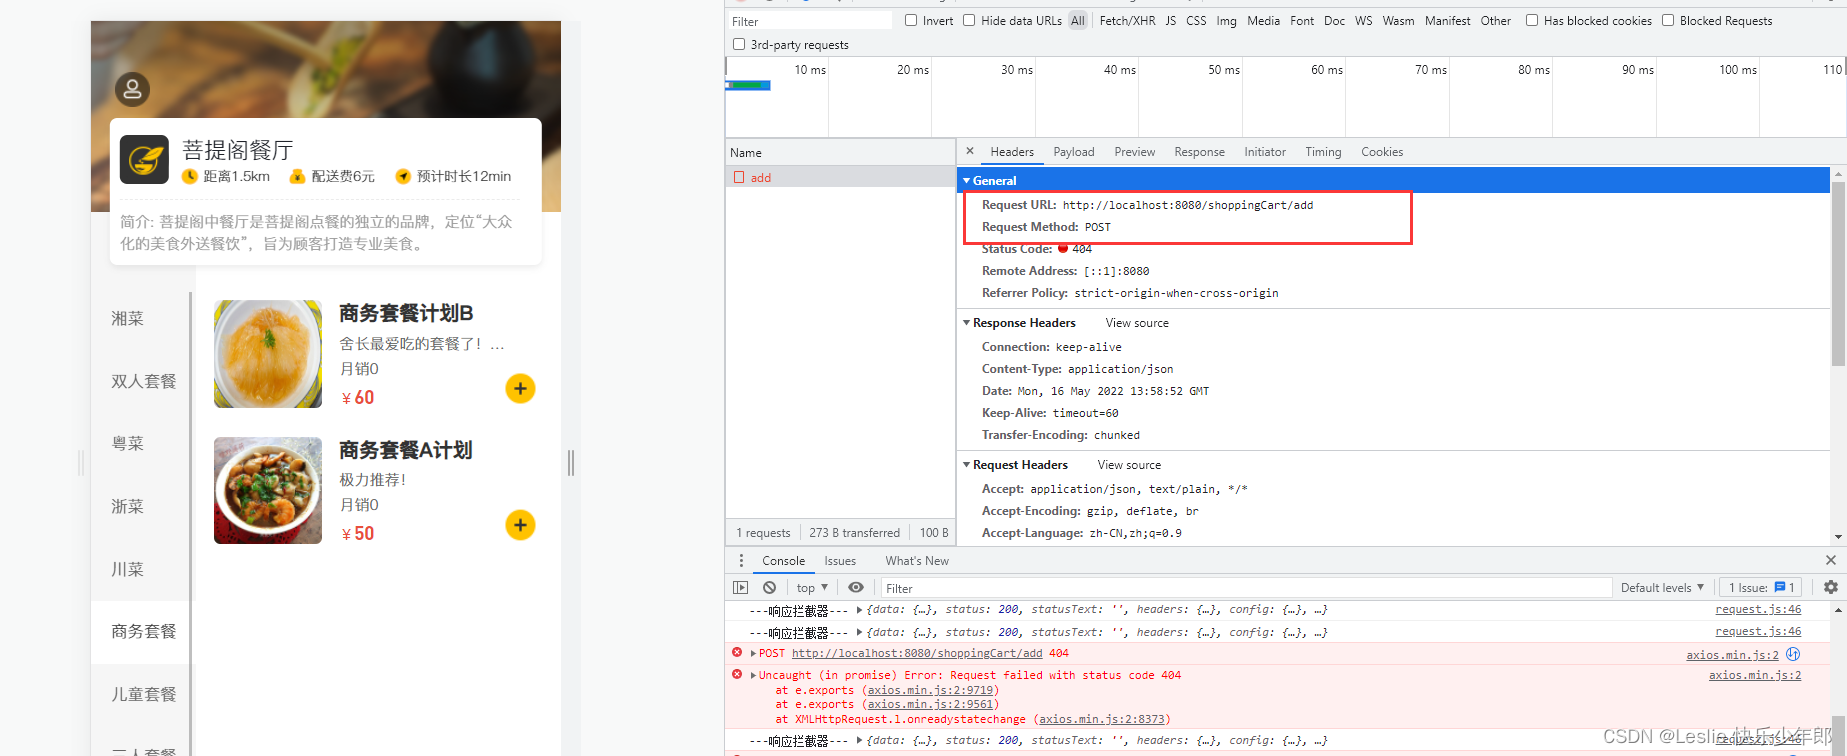The image size is (1847, 756).
Task: Filter requests by WS type
Action: pos(1363,20)
